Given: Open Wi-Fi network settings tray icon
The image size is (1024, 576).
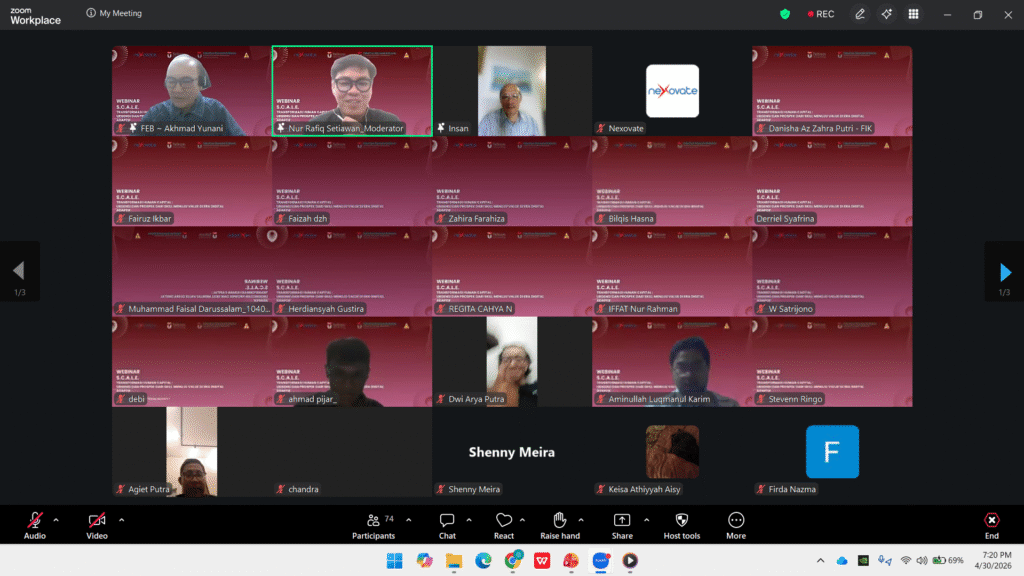Looking at the screenshot, I should [x=906, y=560].
